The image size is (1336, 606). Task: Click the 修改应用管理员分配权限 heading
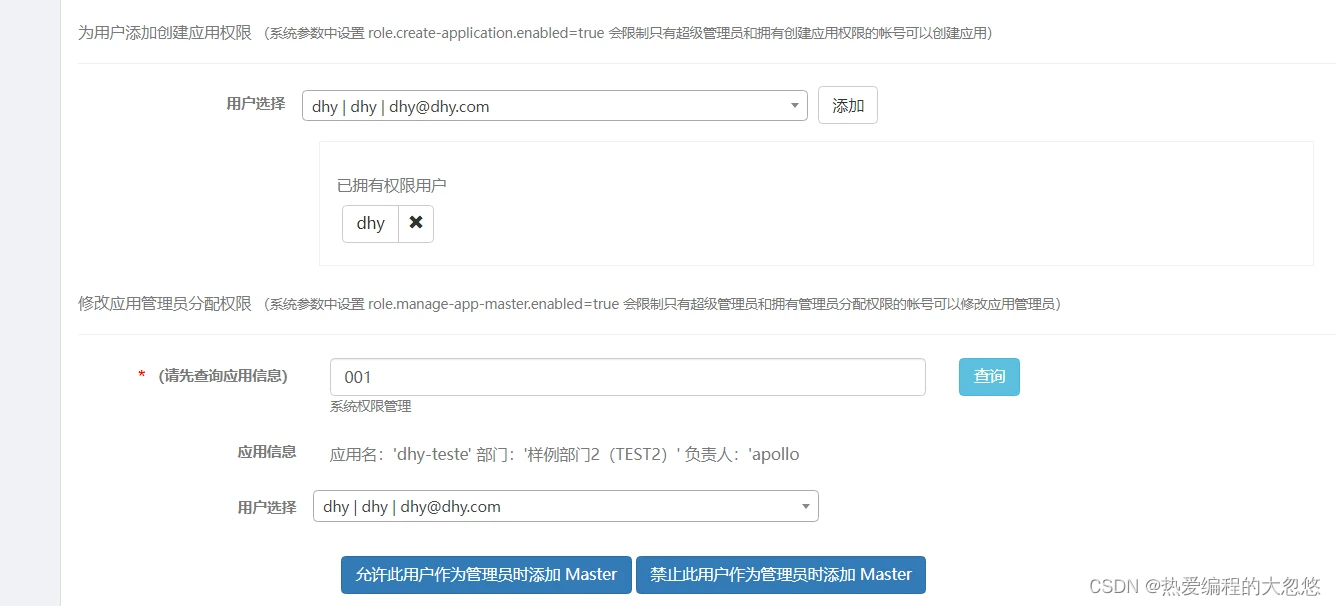pos(165,303)
